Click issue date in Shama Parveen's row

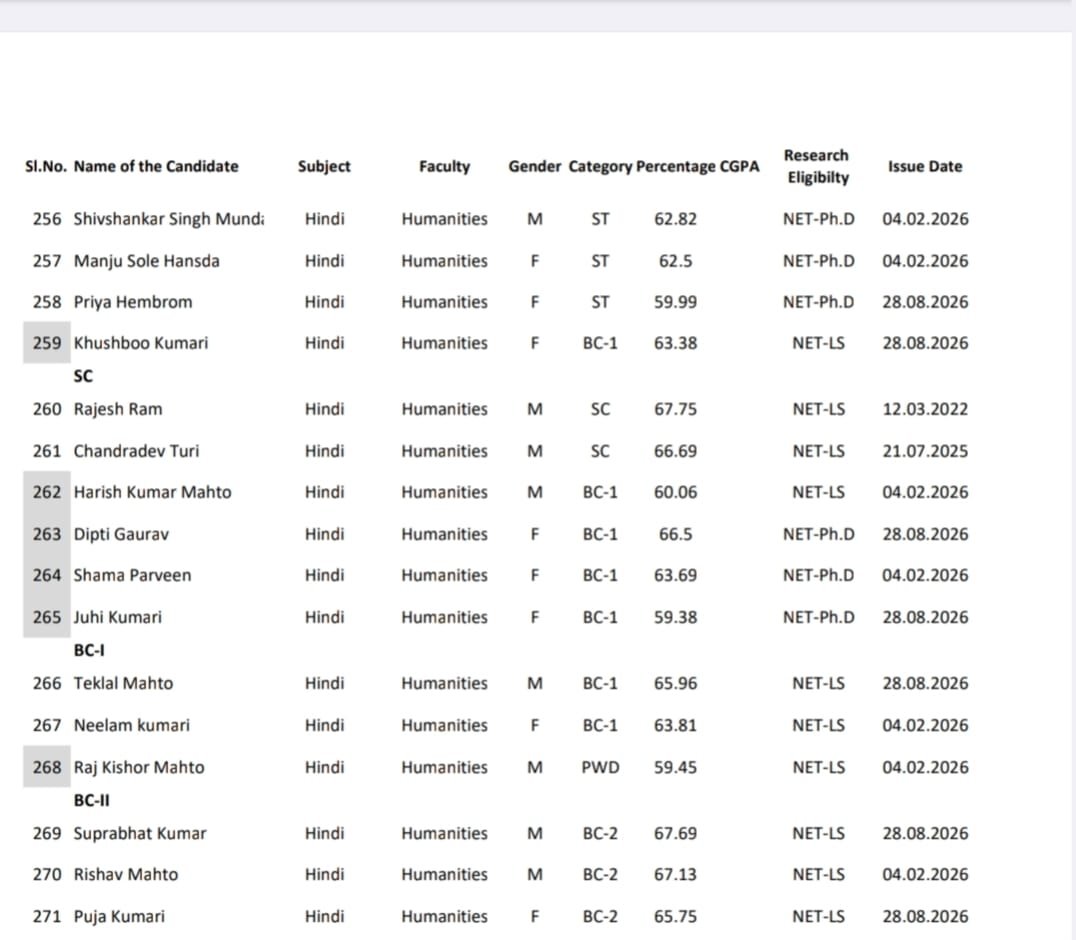click(x=925, y=575)
